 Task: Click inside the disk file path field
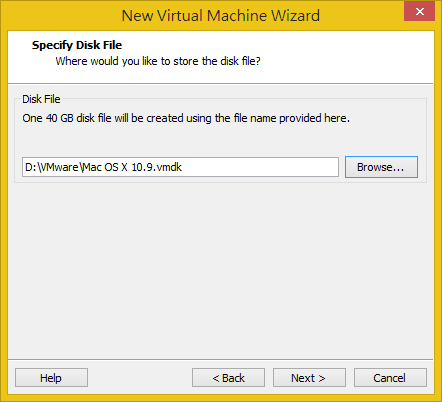[180, 167]
